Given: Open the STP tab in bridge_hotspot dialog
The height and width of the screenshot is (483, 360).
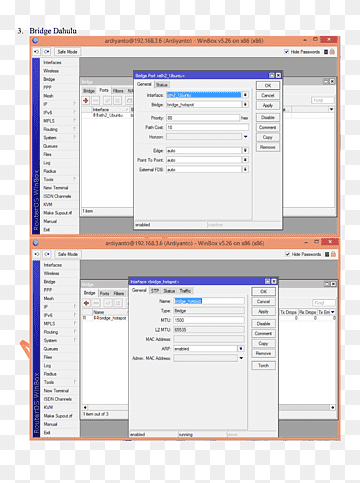Looking at the screenshot, I should 155,291.
